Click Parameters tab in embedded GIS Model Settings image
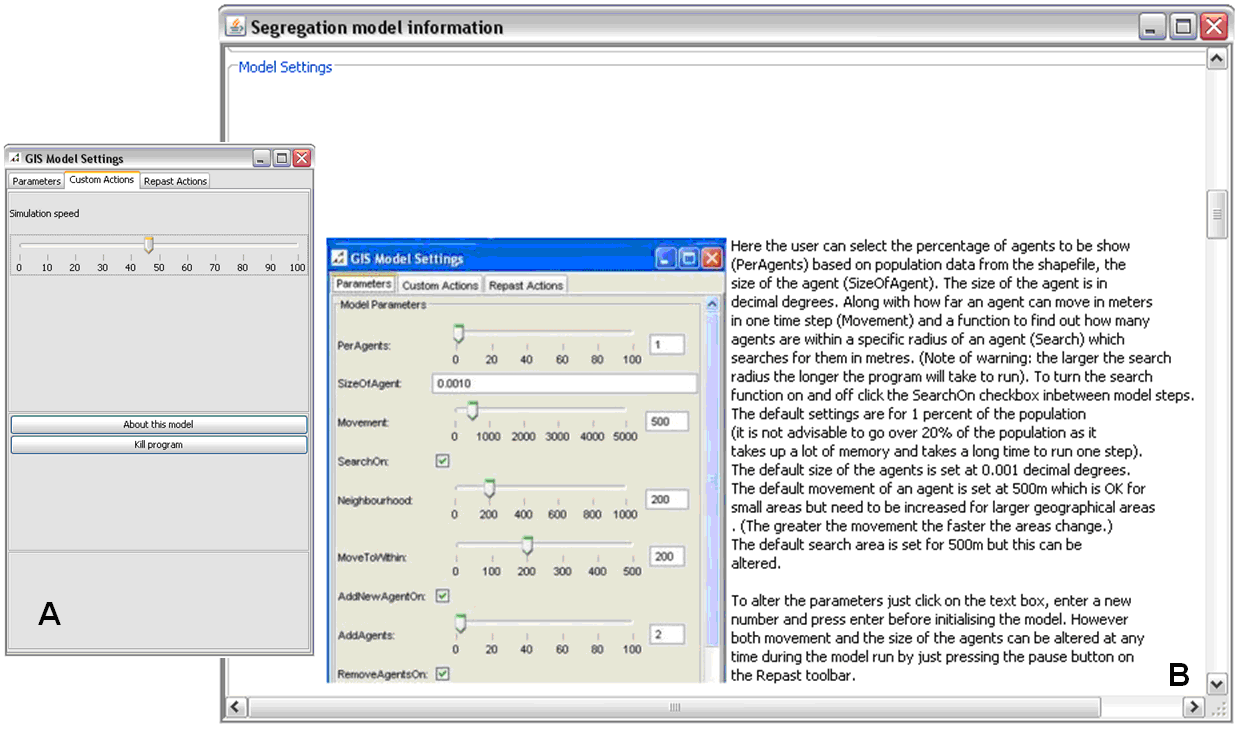 364,284
